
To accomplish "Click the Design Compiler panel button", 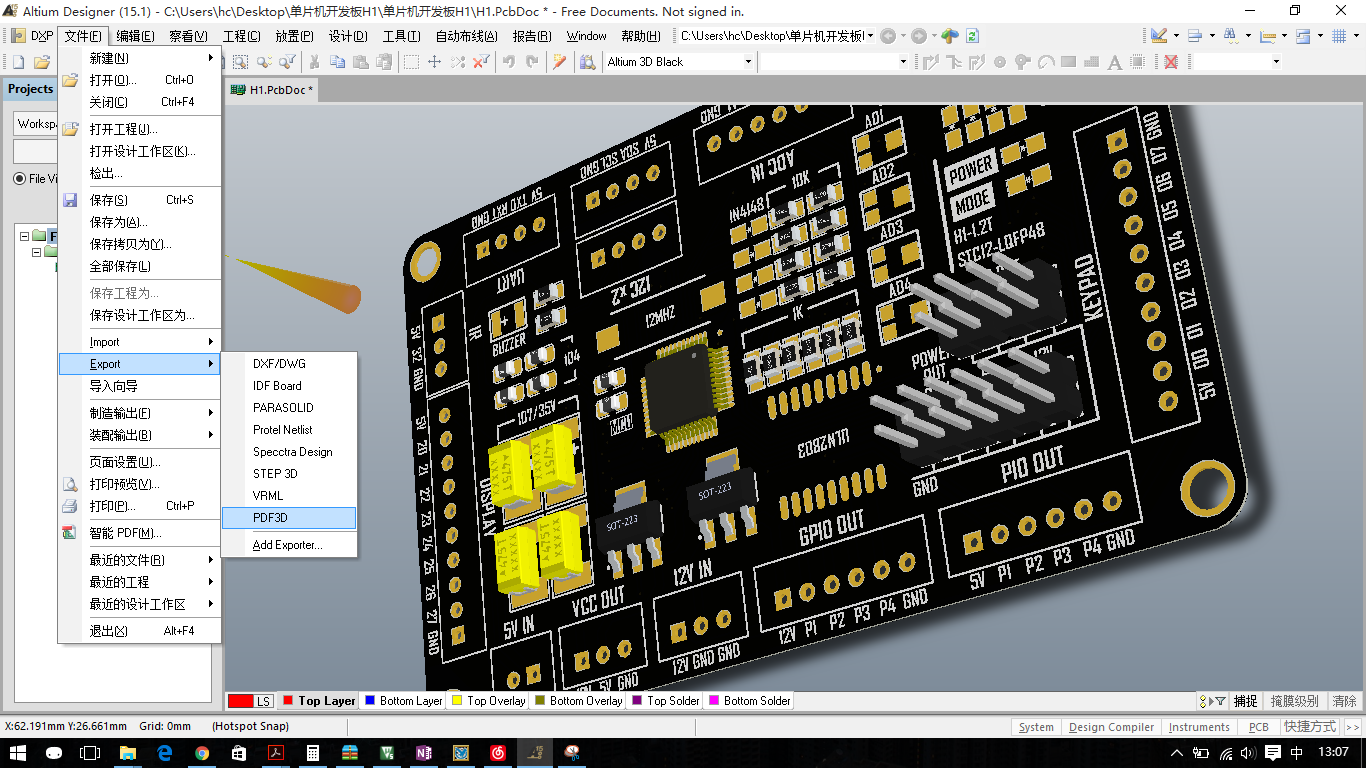I will point(1110,727).
